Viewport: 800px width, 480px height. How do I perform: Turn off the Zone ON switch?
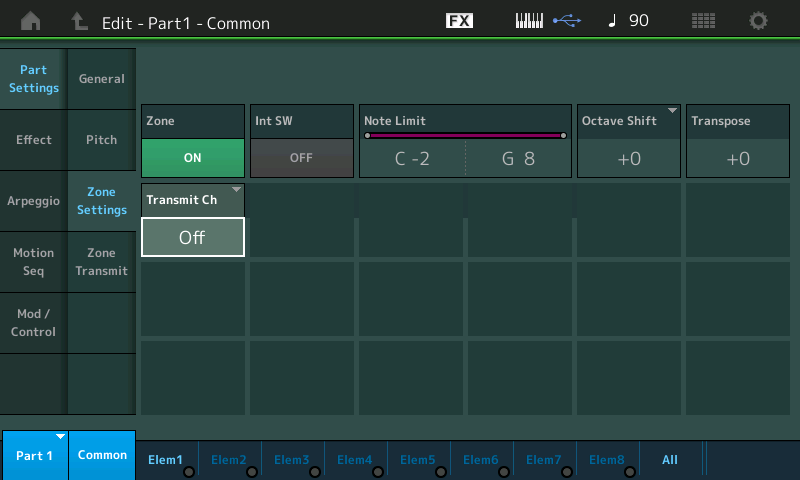click(x=193, y=158)
